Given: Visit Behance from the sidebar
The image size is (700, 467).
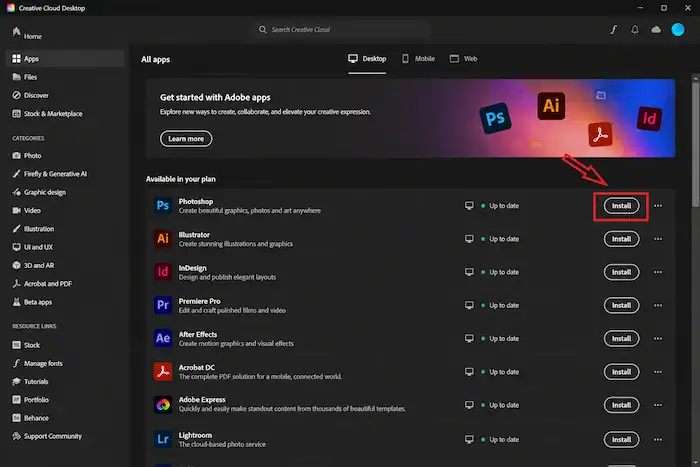Looking at the screenshot, I should point(30,418).
